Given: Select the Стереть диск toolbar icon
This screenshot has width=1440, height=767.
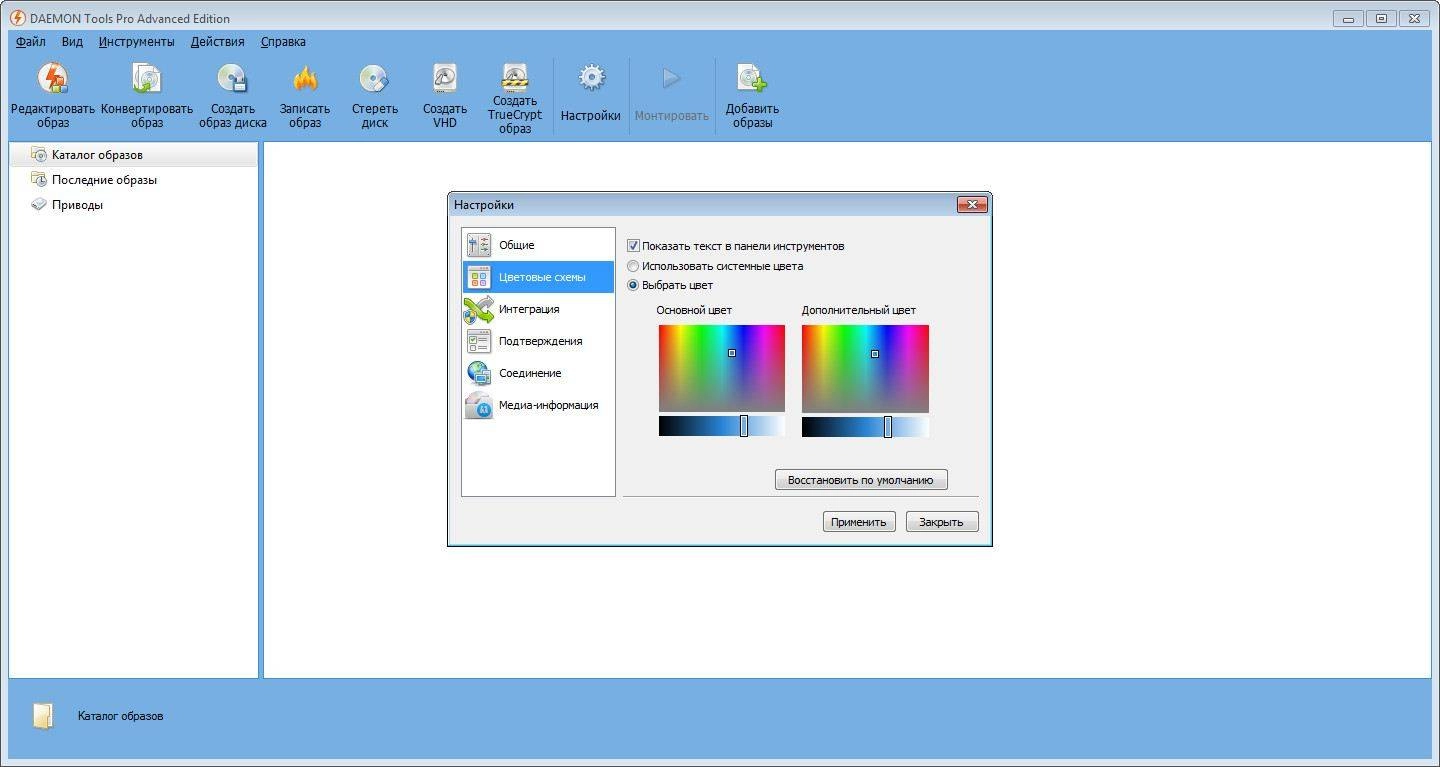Looking at the screenshot, I should (374, 78).
